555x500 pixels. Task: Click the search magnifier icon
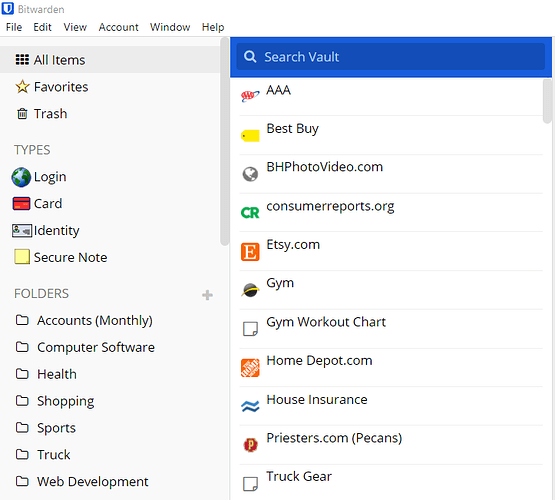point(250,57)
